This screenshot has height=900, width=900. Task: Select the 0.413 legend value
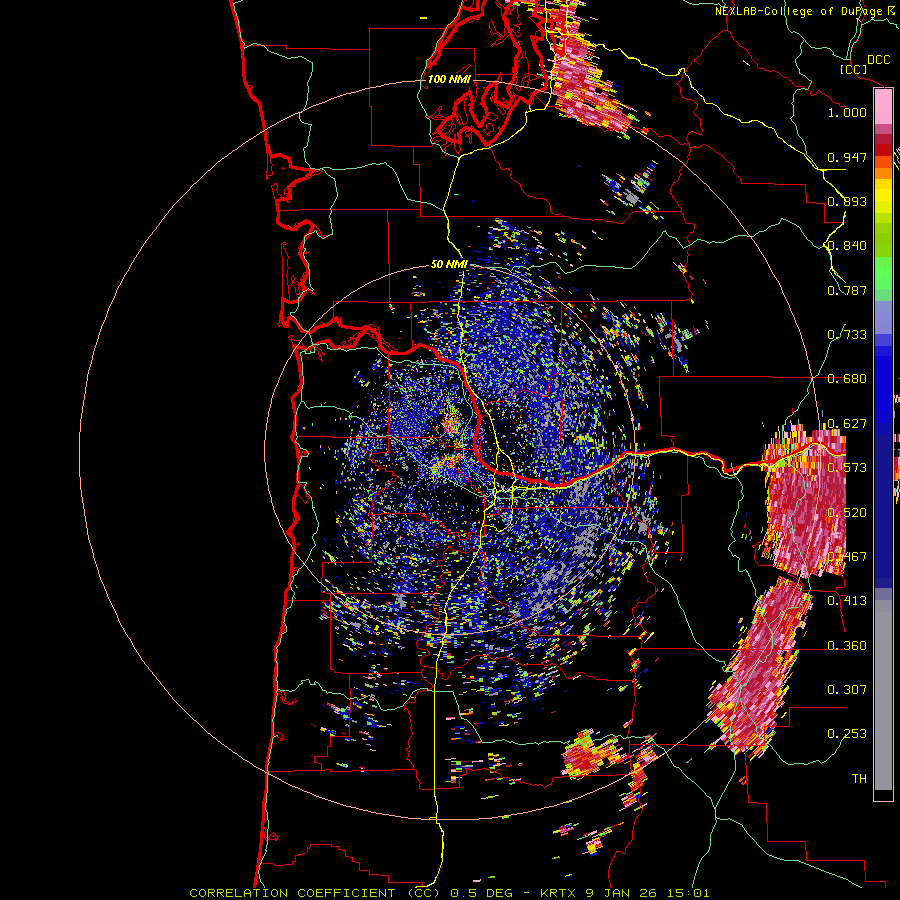pos(847,601)
